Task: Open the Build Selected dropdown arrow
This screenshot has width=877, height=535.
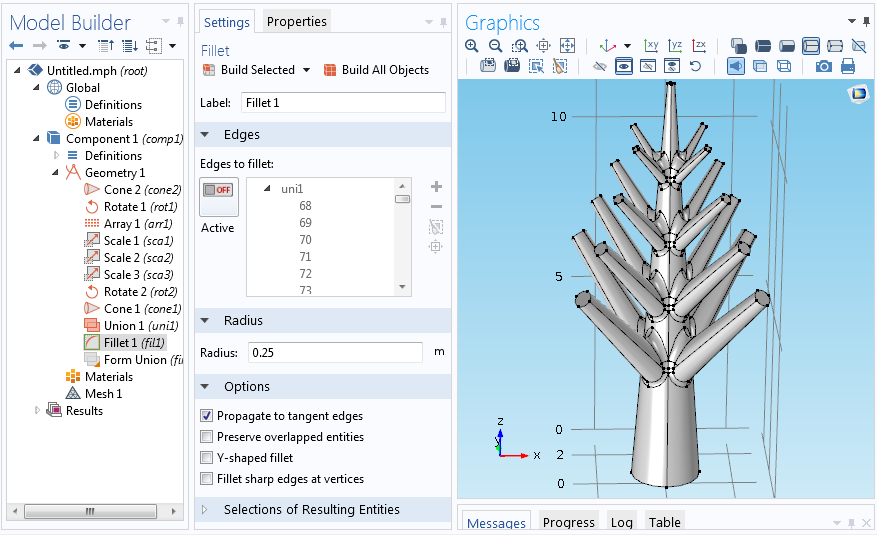Action: point(304,70)
